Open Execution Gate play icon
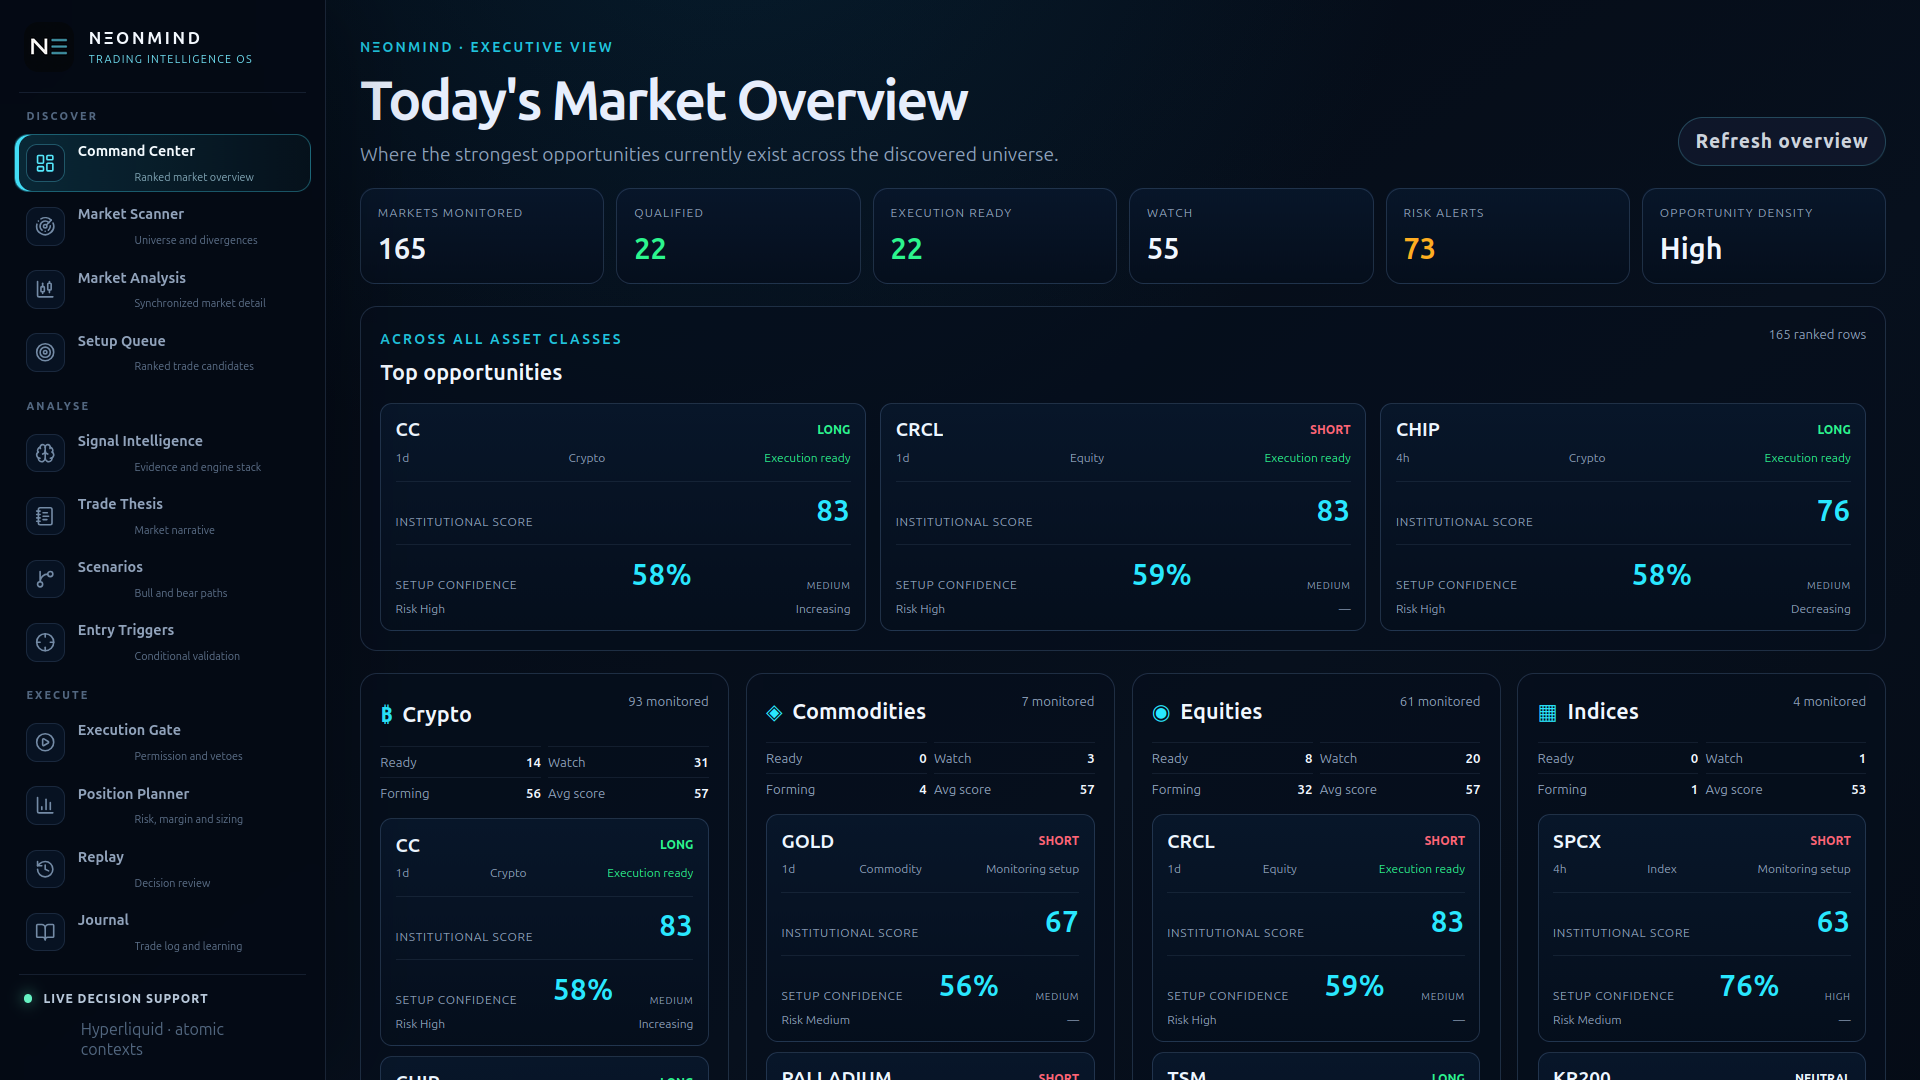Screen dimensions: 1920x1080 pos(45,742)
